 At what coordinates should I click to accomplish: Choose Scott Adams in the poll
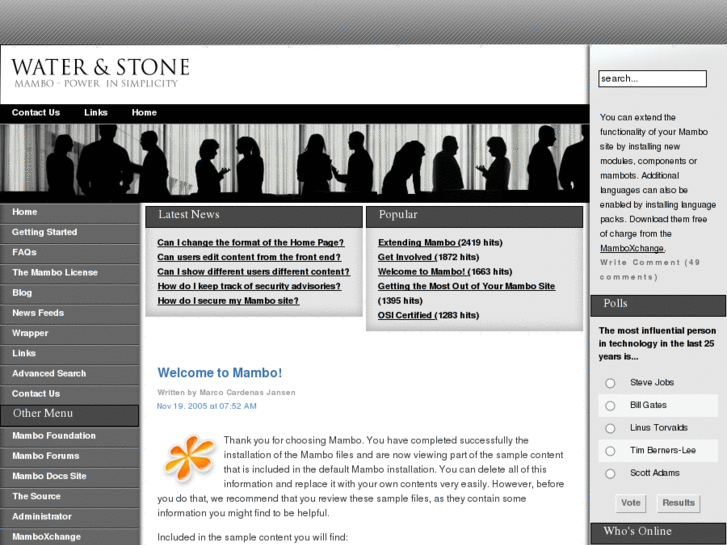tap(610, 474)
